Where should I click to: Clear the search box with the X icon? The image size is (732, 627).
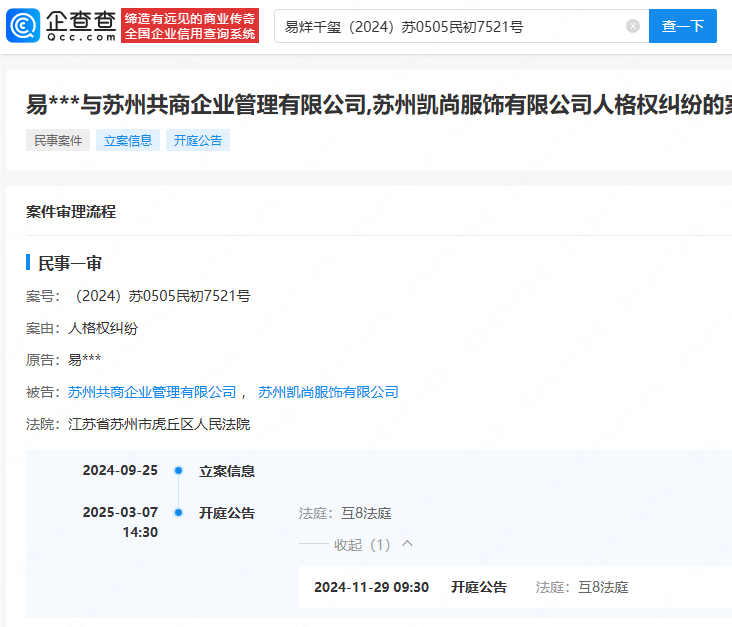633,26
